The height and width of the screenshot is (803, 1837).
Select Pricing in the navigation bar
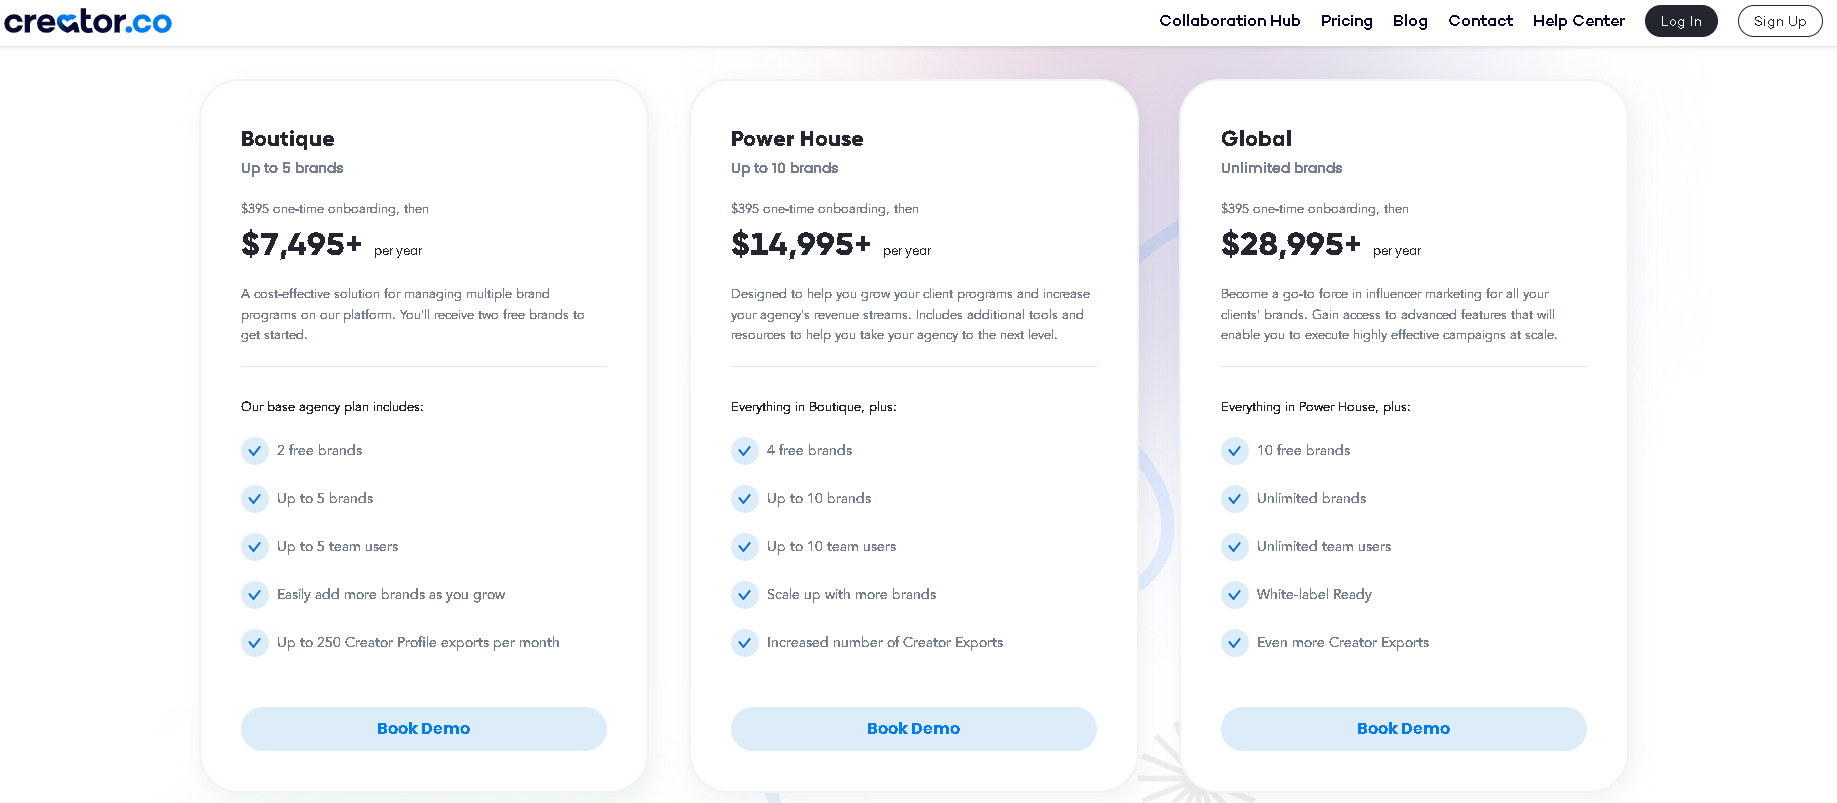coord(1346,20)
